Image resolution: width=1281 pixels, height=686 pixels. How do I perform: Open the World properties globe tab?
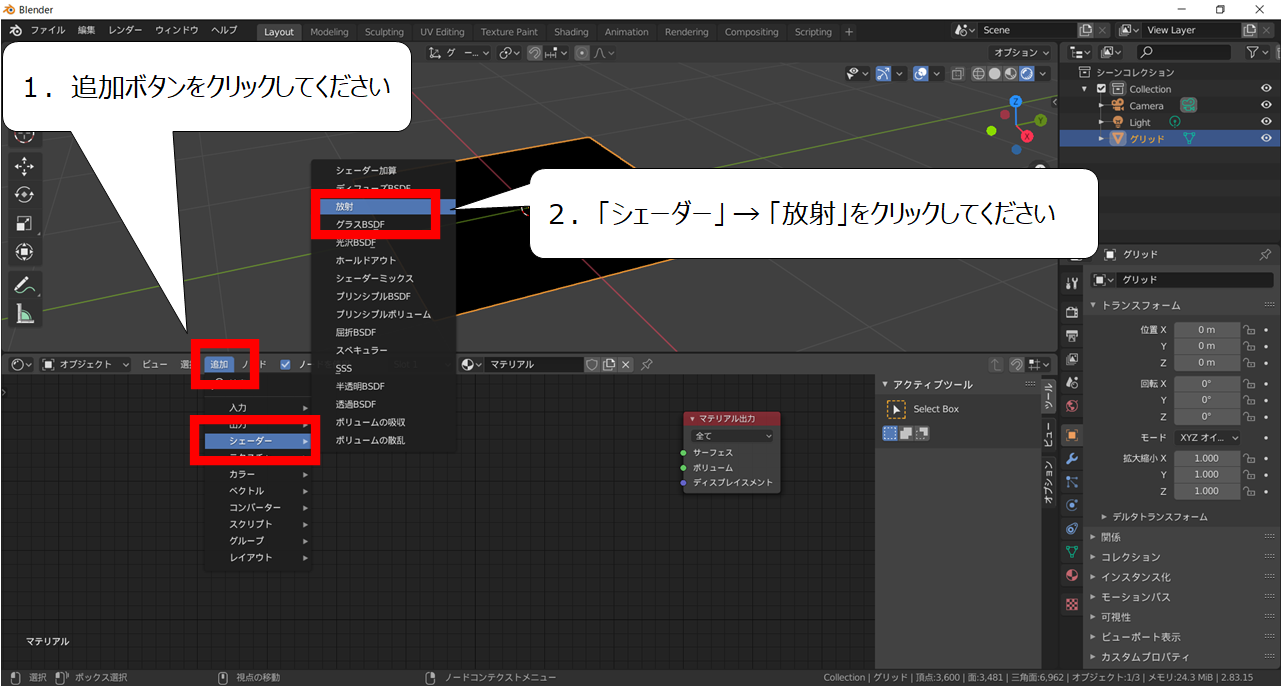tap(1071, 406)
